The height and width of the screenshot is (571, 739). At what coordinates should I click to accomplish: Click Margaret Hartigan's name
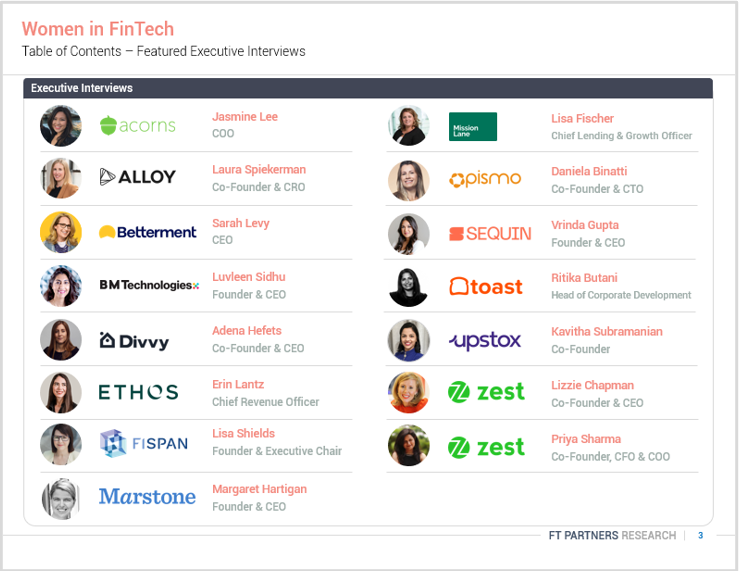pyautogui.click(x=259, y=489)
